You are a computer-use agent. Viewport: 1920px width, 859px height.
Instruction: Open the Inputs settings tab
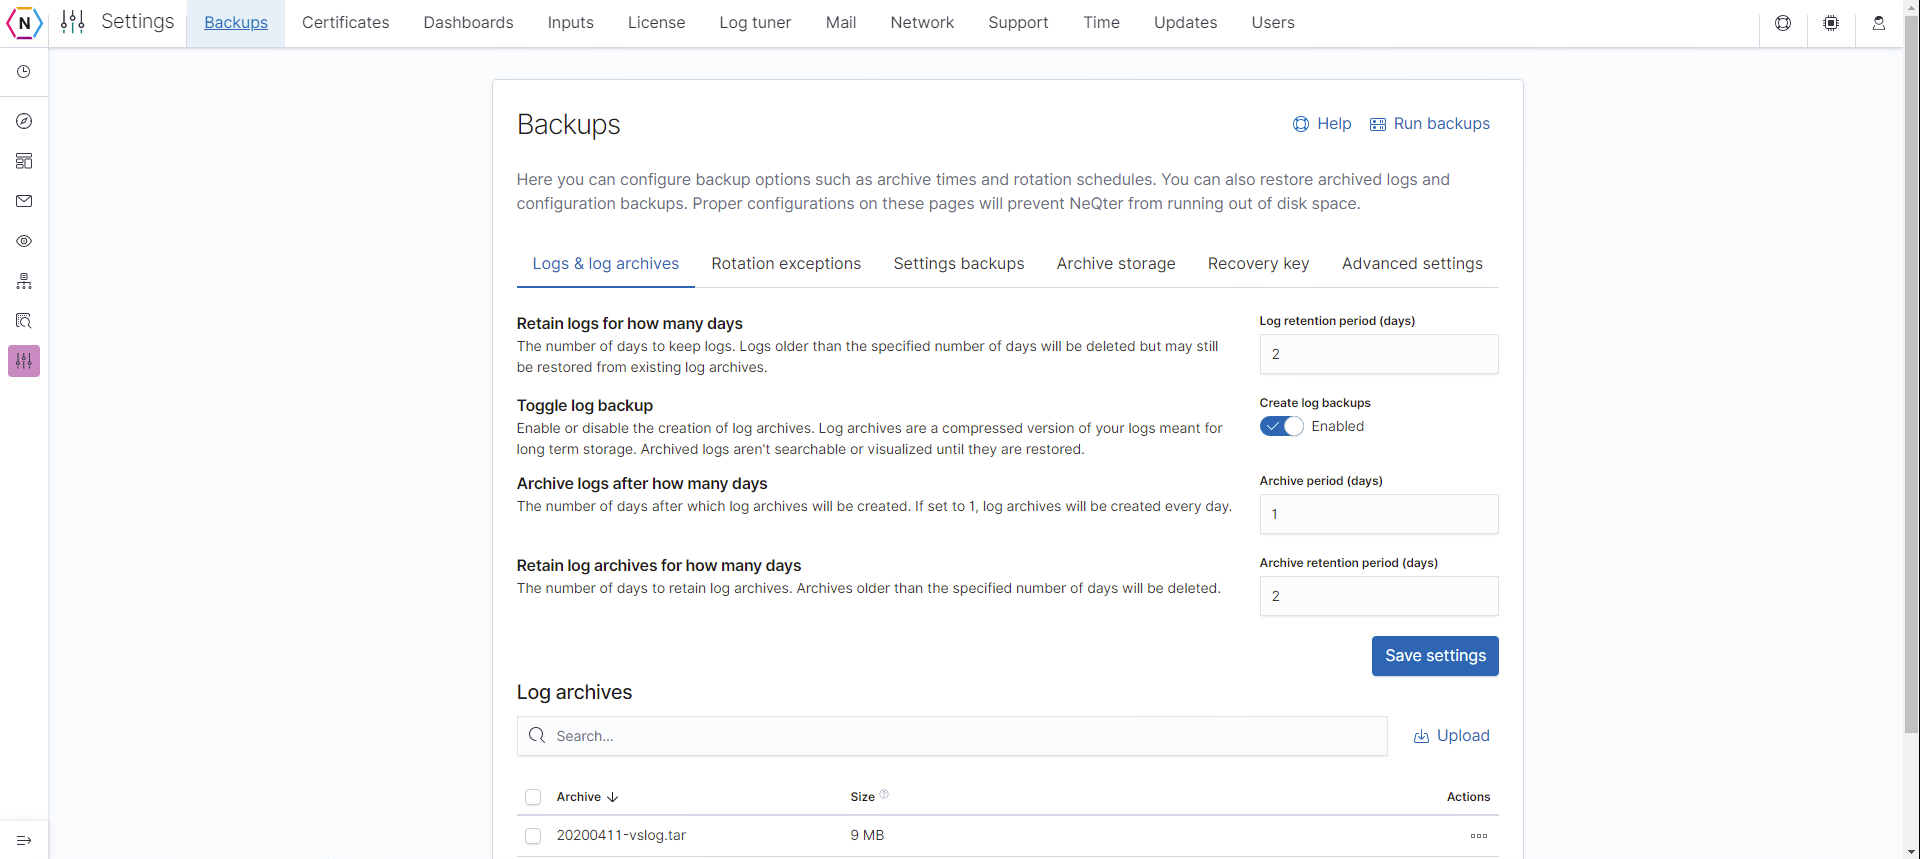tap(571, 22)
